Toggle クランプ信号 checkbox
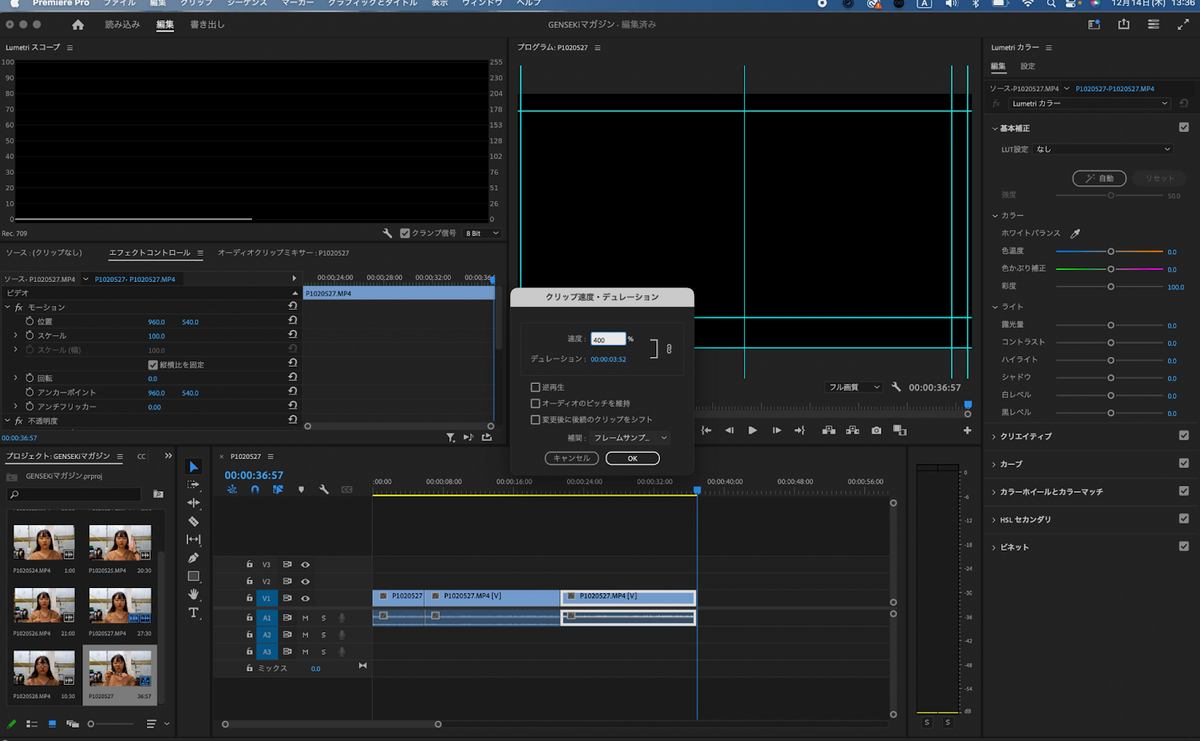 [405, 233]
